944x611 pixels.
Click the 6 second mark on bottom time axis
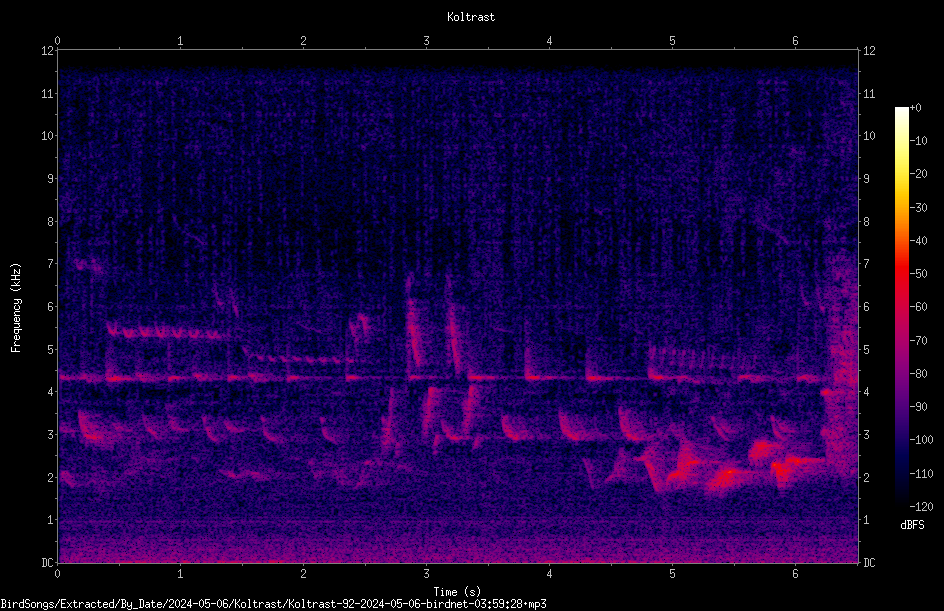pos(795,574)
